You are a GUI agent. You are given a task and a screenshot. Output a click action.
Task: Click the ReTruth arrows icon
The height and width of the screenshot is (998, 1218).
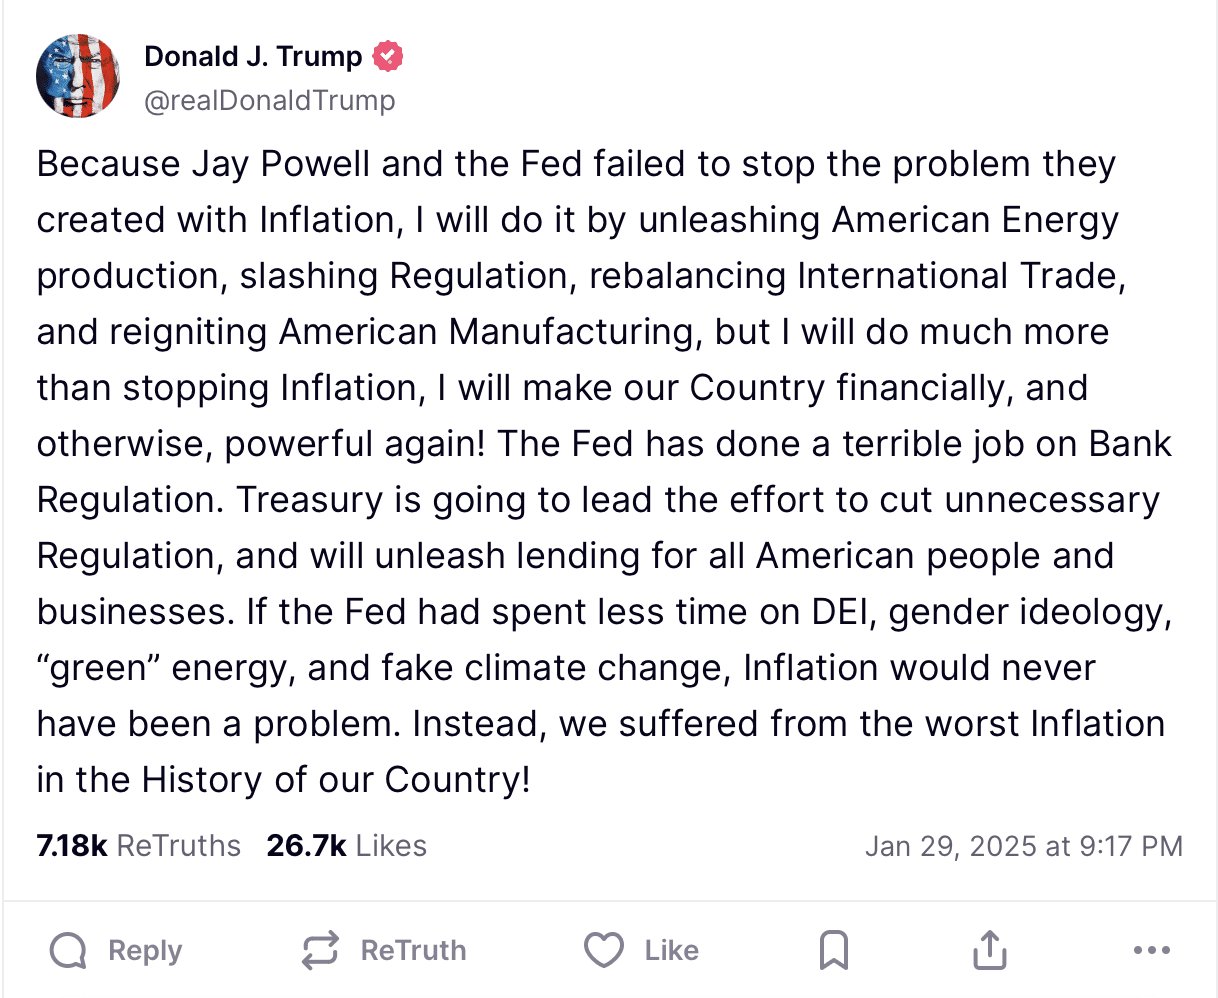(320, 951)
